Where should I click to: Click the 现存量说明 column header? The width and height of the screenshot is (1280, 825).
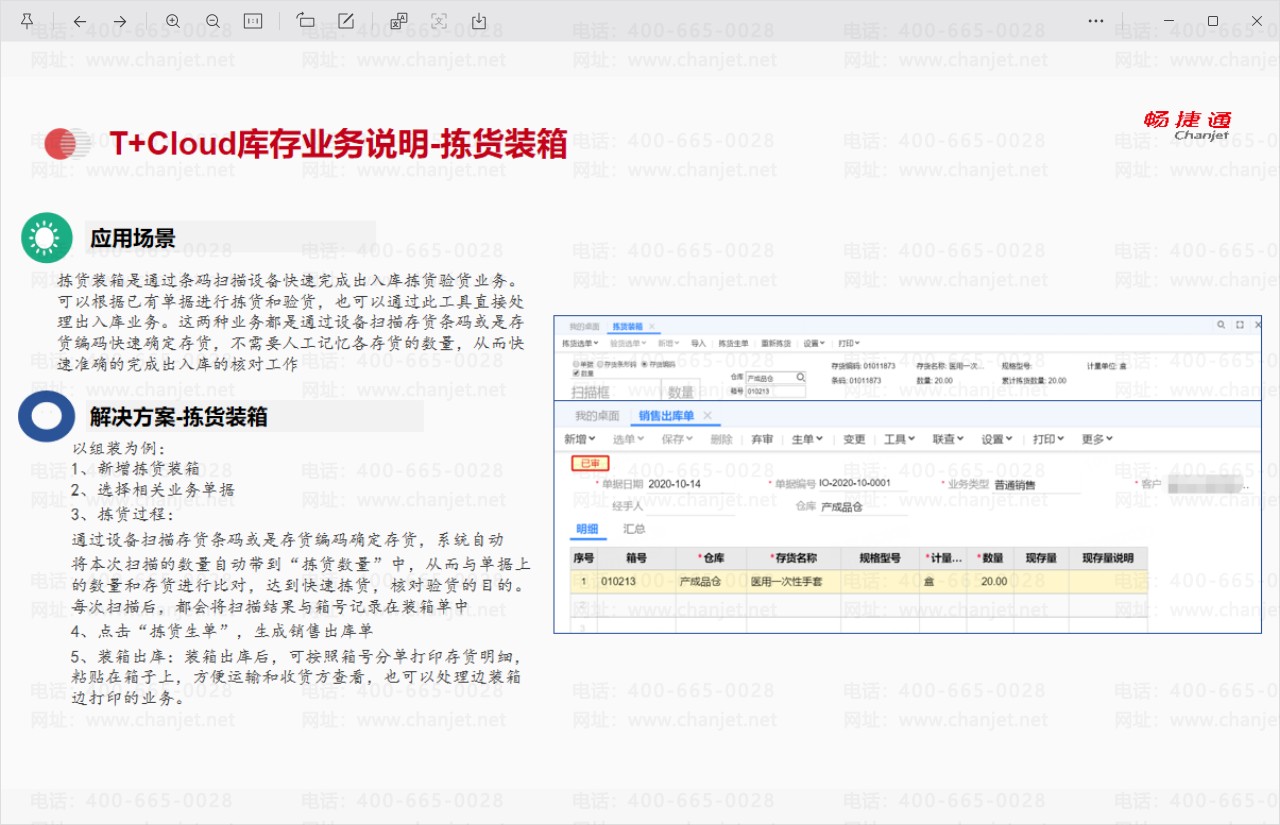(x=1108, y=558)
